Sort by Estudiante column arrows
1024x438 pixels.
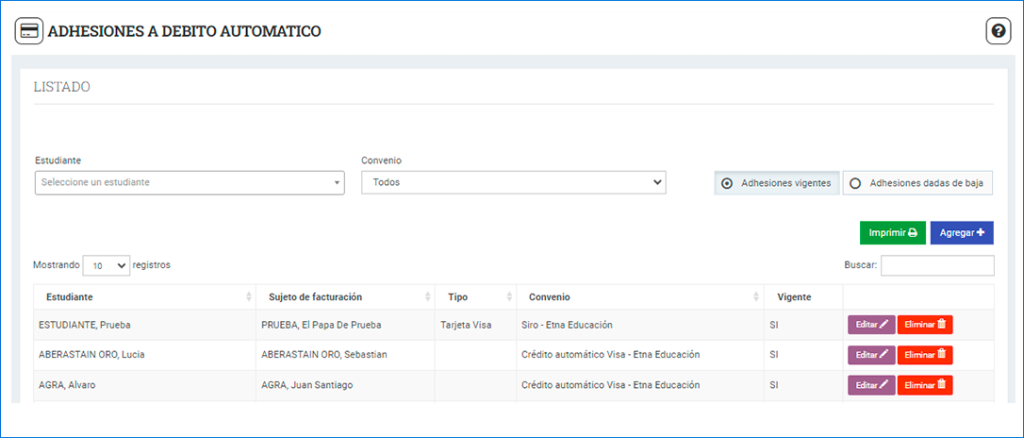(248, 297)
